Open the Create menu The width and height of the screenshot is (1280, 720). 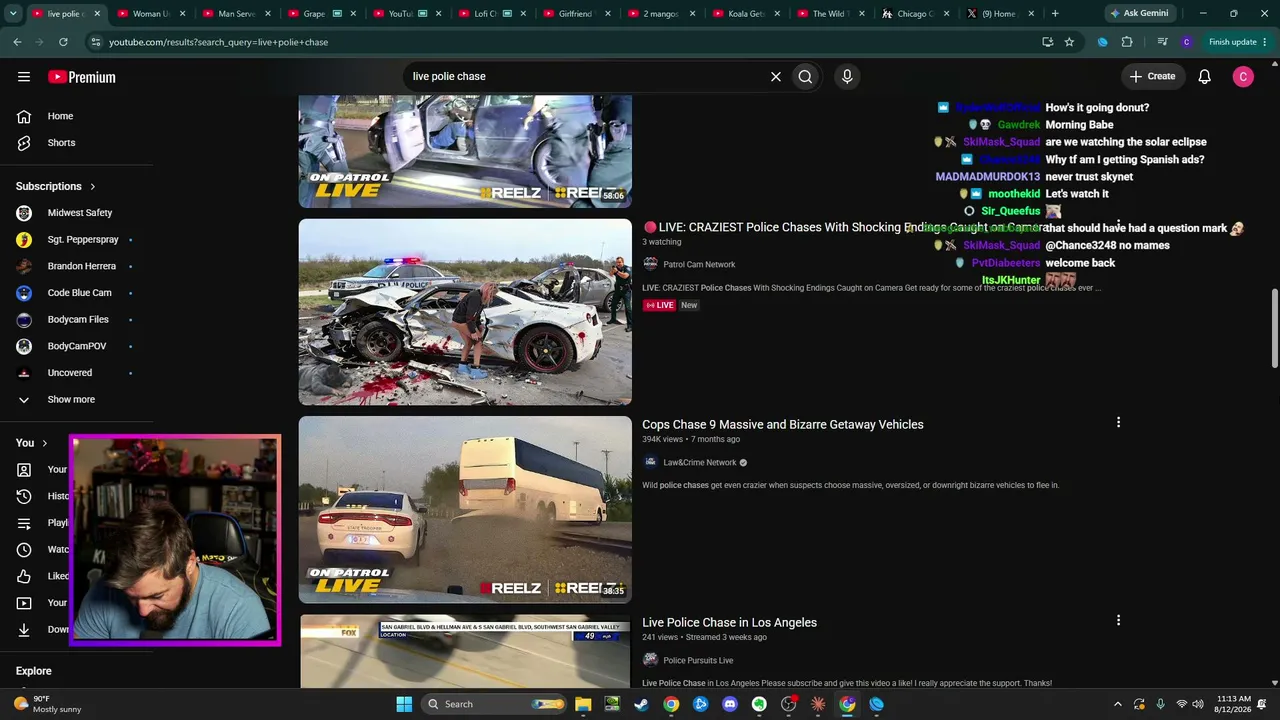(1152, 76)
